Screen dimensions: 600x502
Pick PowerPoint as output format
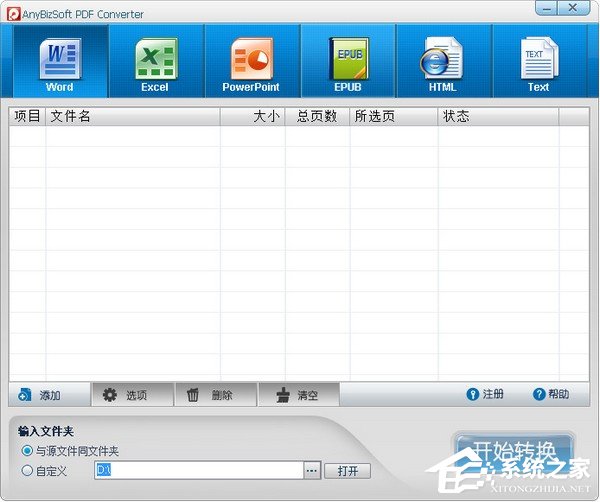252,61
